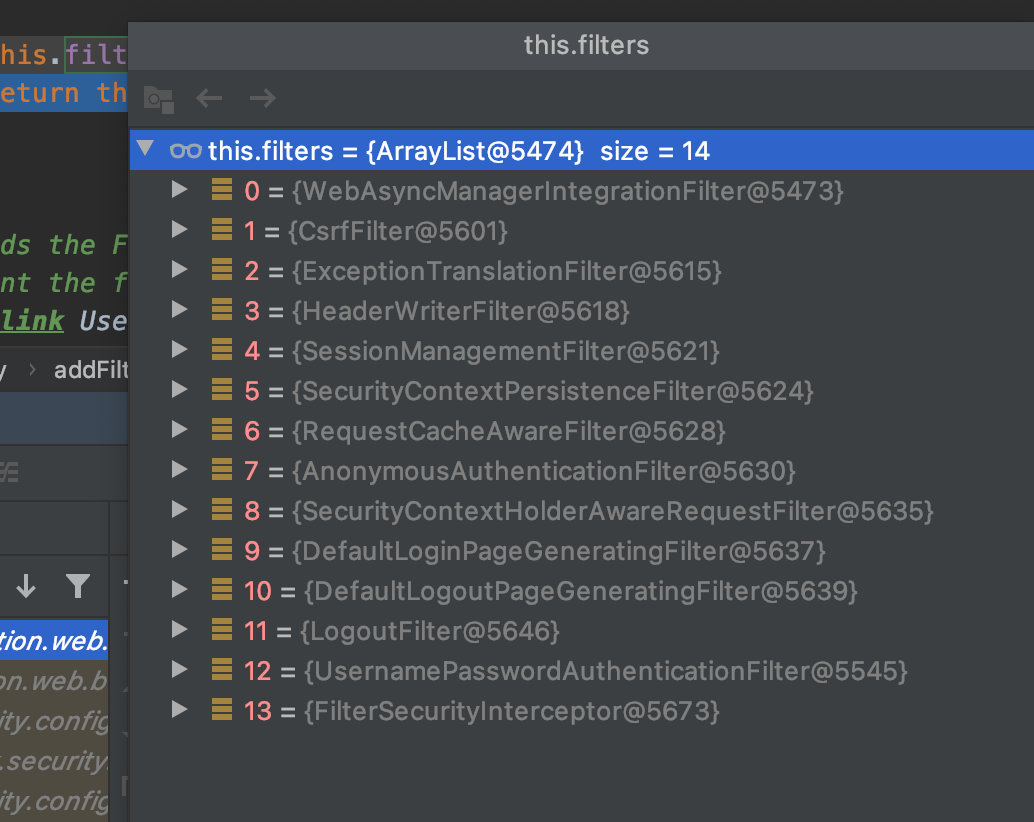
Task: Expand element 13 FilterSecurityInterceptor
Action: tap(179, 709)
